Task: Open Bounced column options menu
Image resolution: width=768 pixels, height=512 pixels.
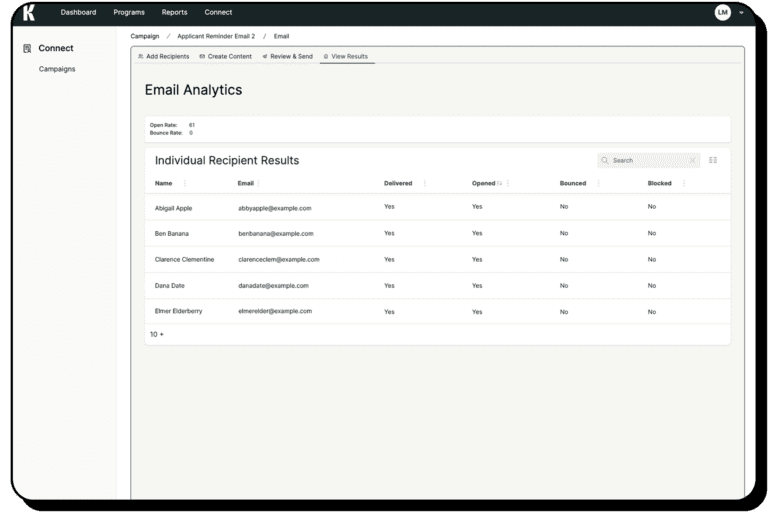Action: click(599, 183)
